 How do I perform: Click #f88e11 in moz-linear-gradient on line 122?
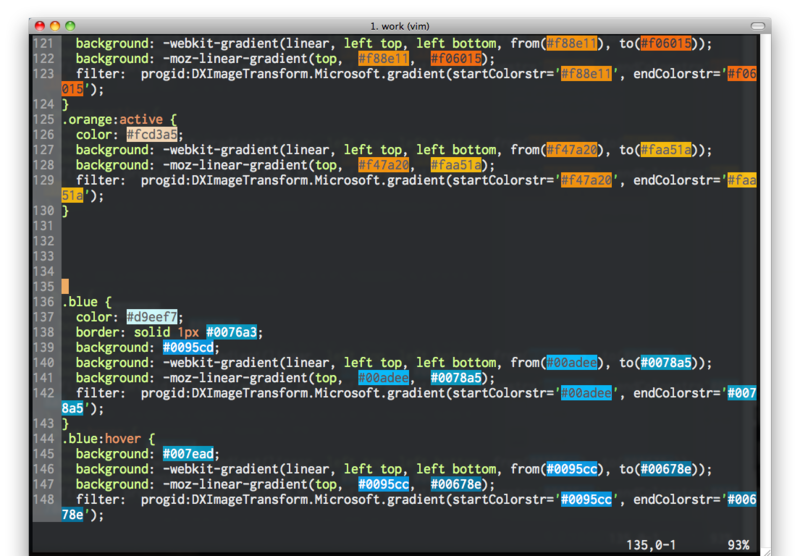(x=384, y=59)
